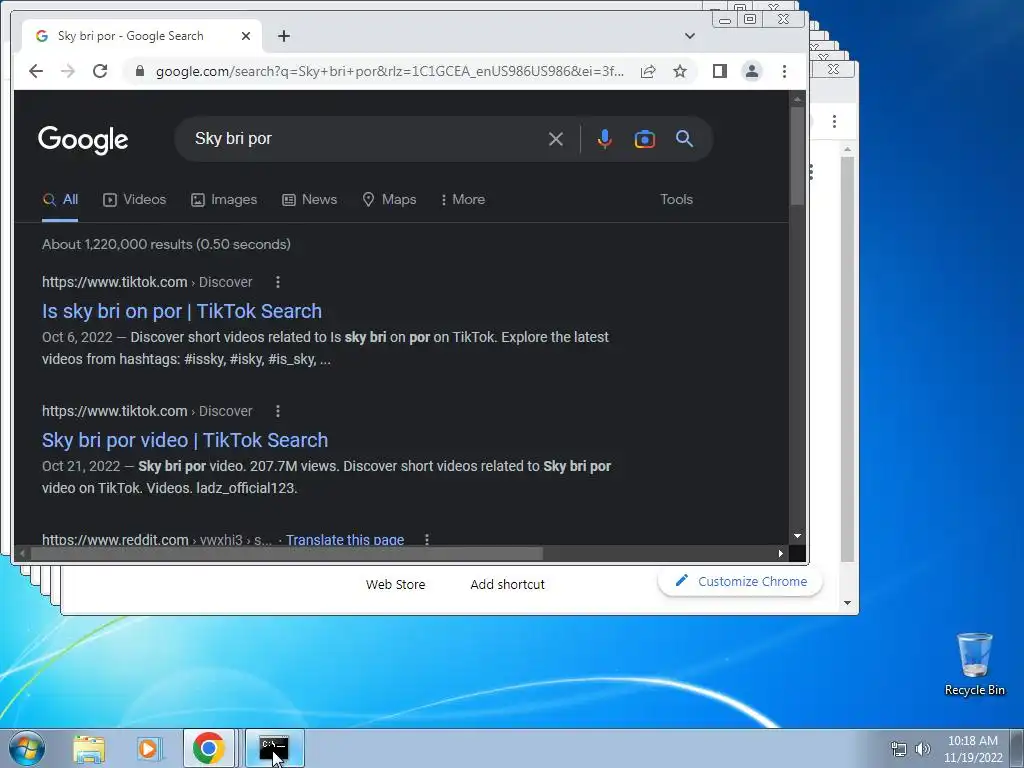Click the horizontal scrollbar right arrow
This screenshot has width=1024, height=768.
click(780, 554)
